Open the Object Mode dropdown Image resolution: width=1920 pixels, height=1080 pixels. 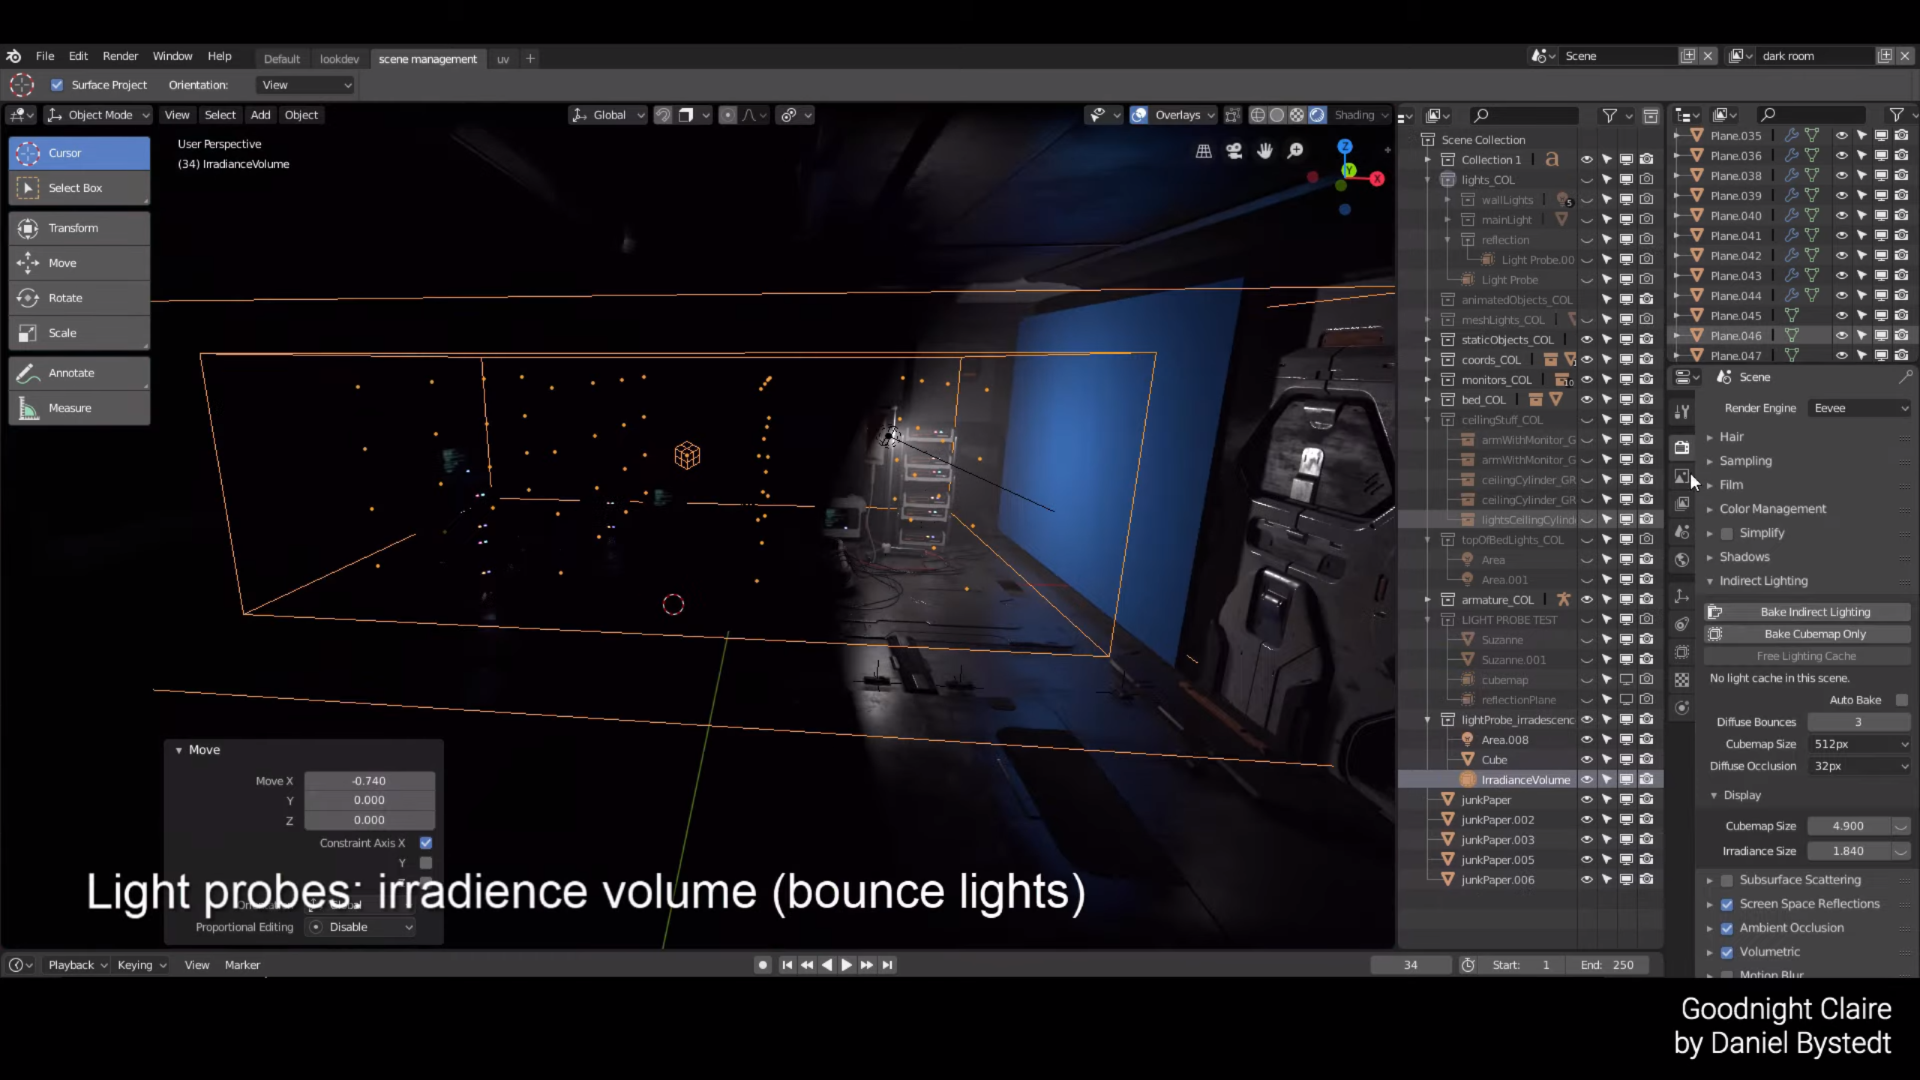[98, 115]
